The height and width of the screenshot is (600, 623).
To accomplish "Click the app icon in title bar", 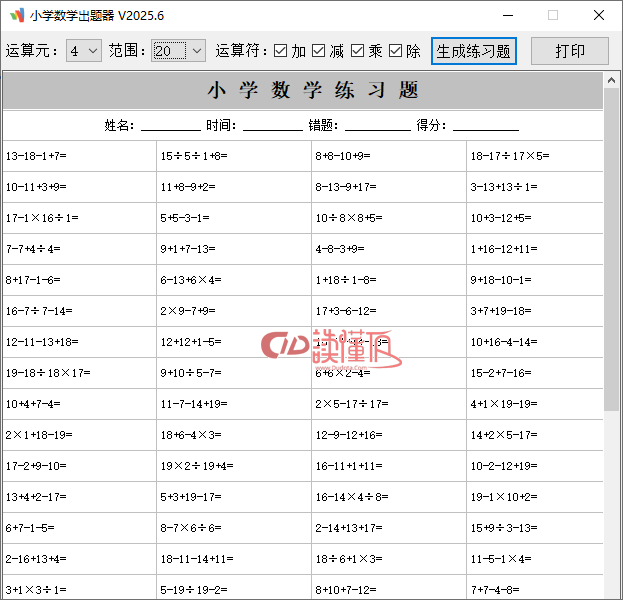I will click(17, 15).
